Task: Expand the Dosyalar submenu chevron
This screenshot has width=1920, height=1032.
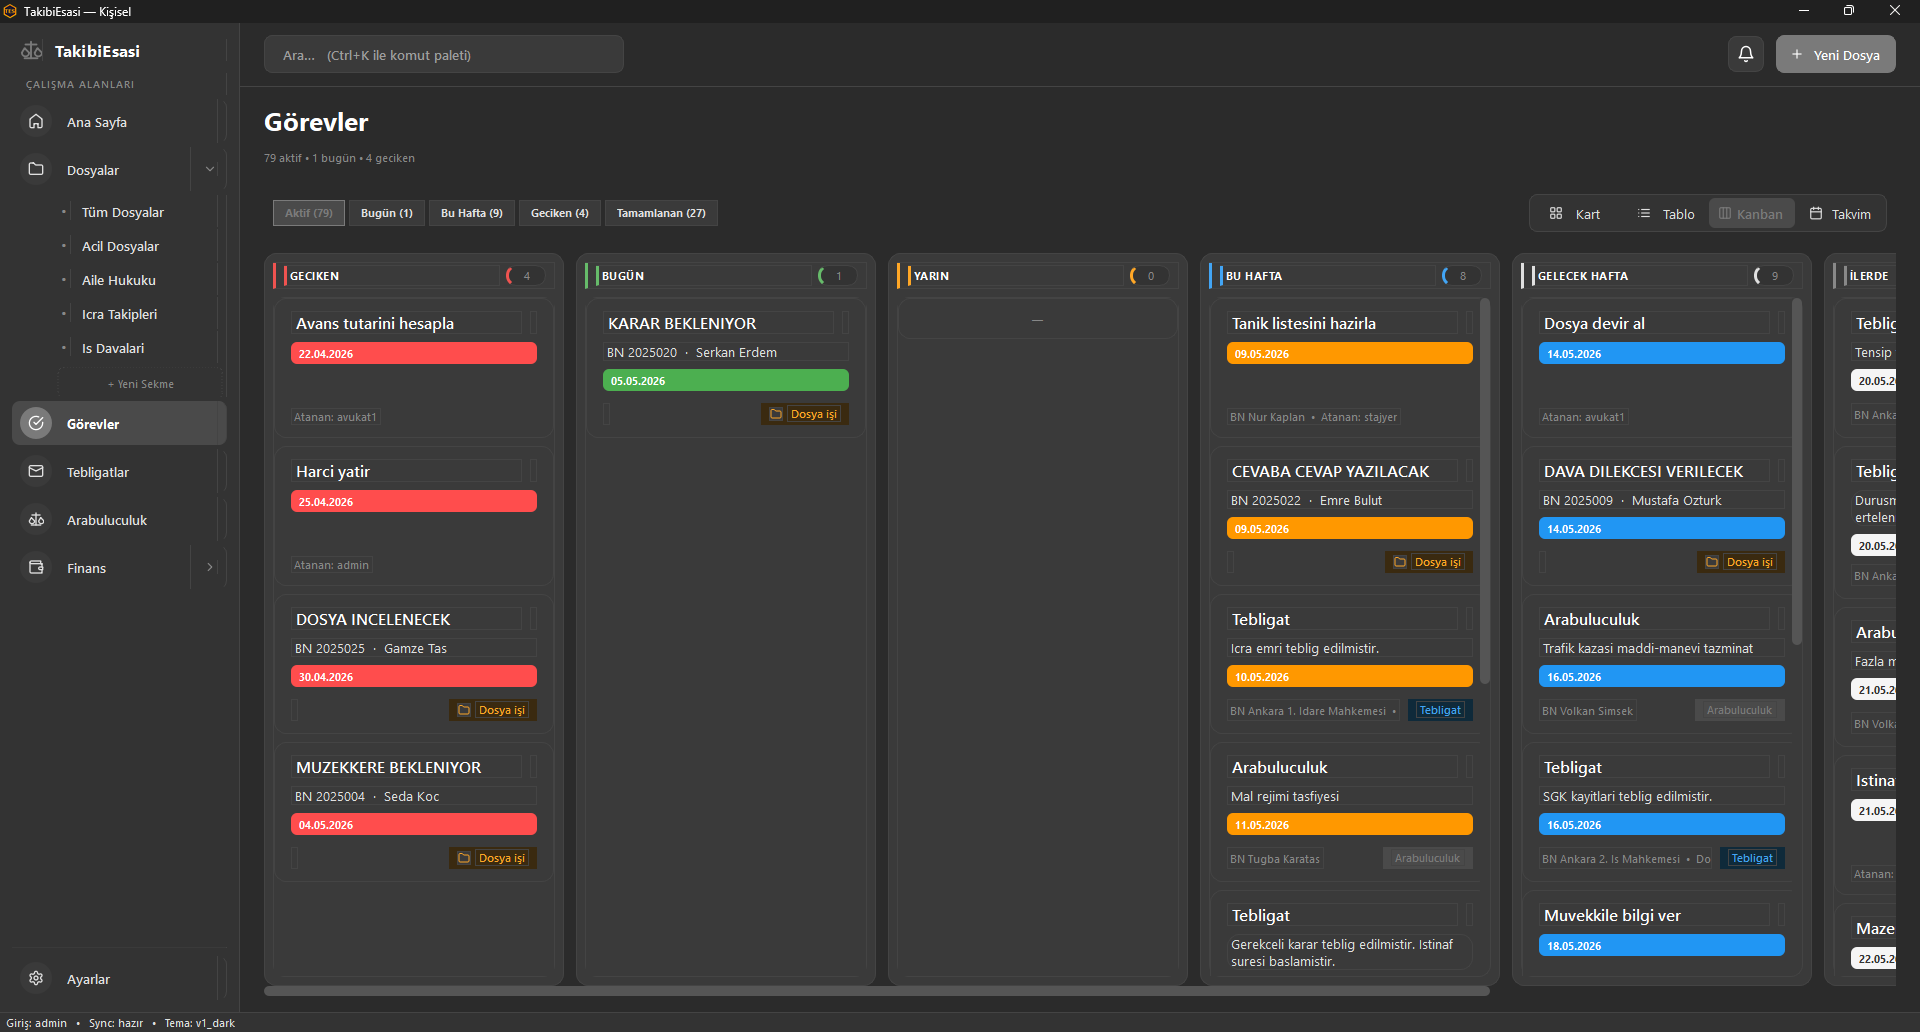Action: coord(210,169)
